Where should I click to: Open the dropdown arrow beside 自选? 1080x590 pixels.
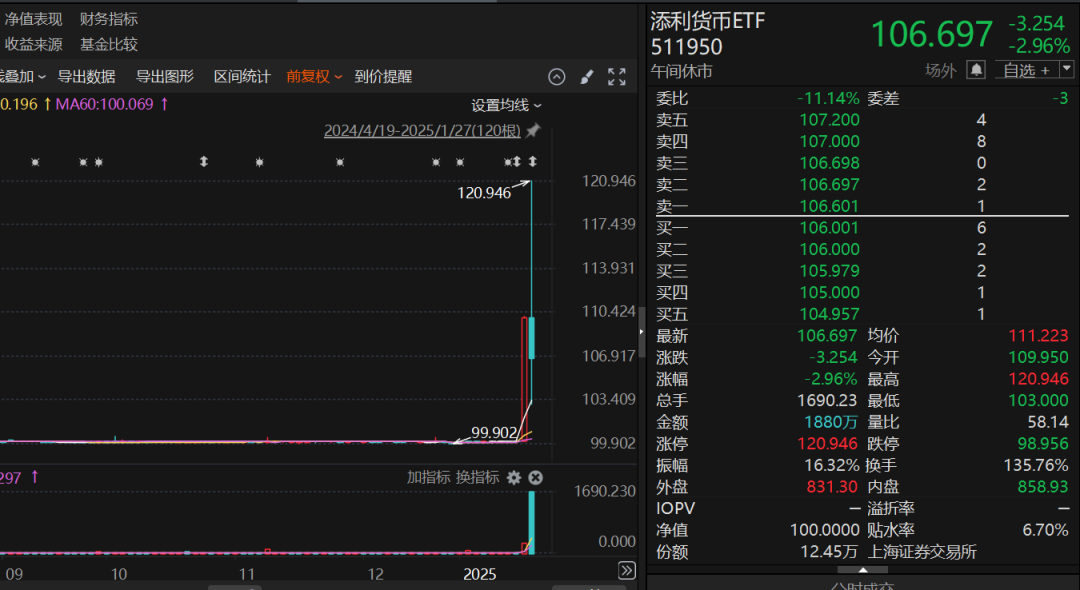(1066, 70)
